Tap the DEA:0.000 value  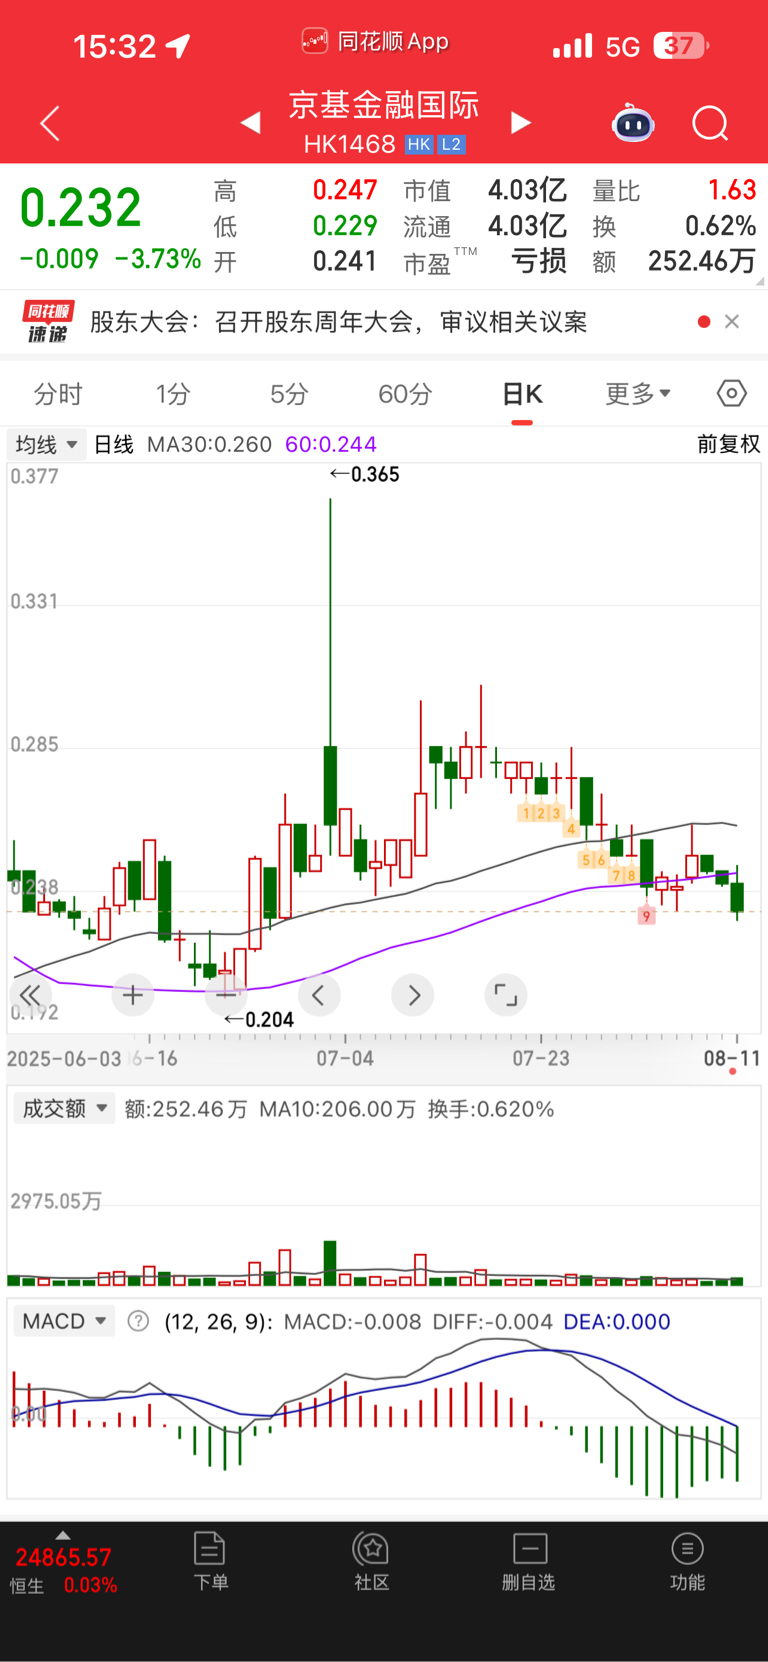click(x=617, y=1322)
